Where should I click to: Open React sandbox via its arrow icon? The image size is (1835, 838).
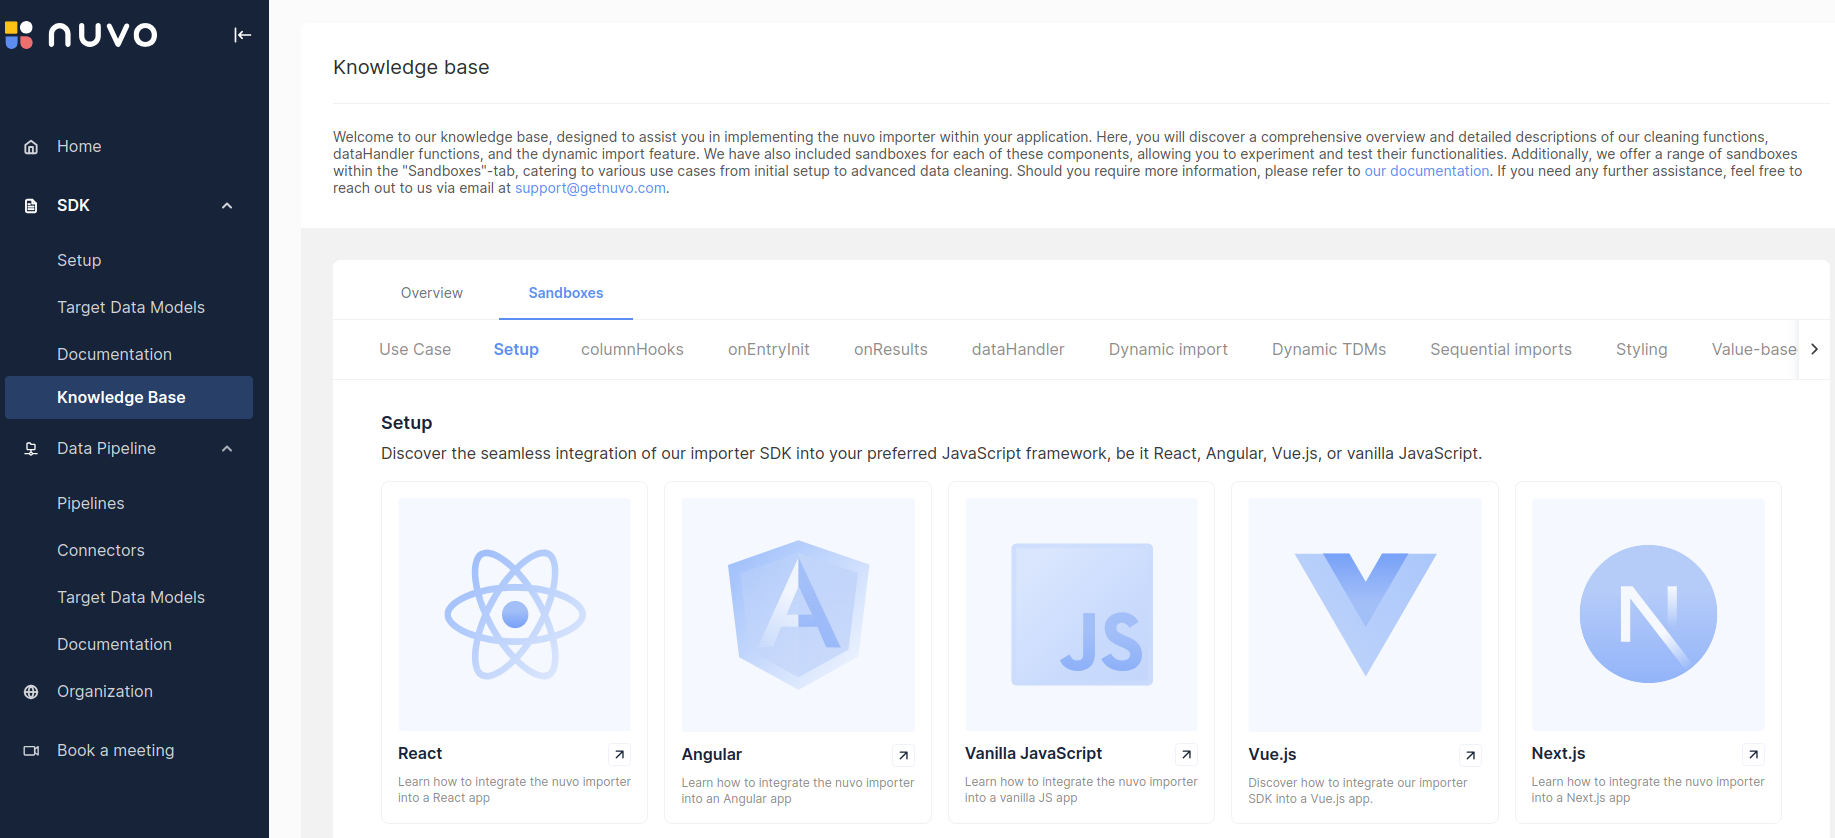pos(620,754)
